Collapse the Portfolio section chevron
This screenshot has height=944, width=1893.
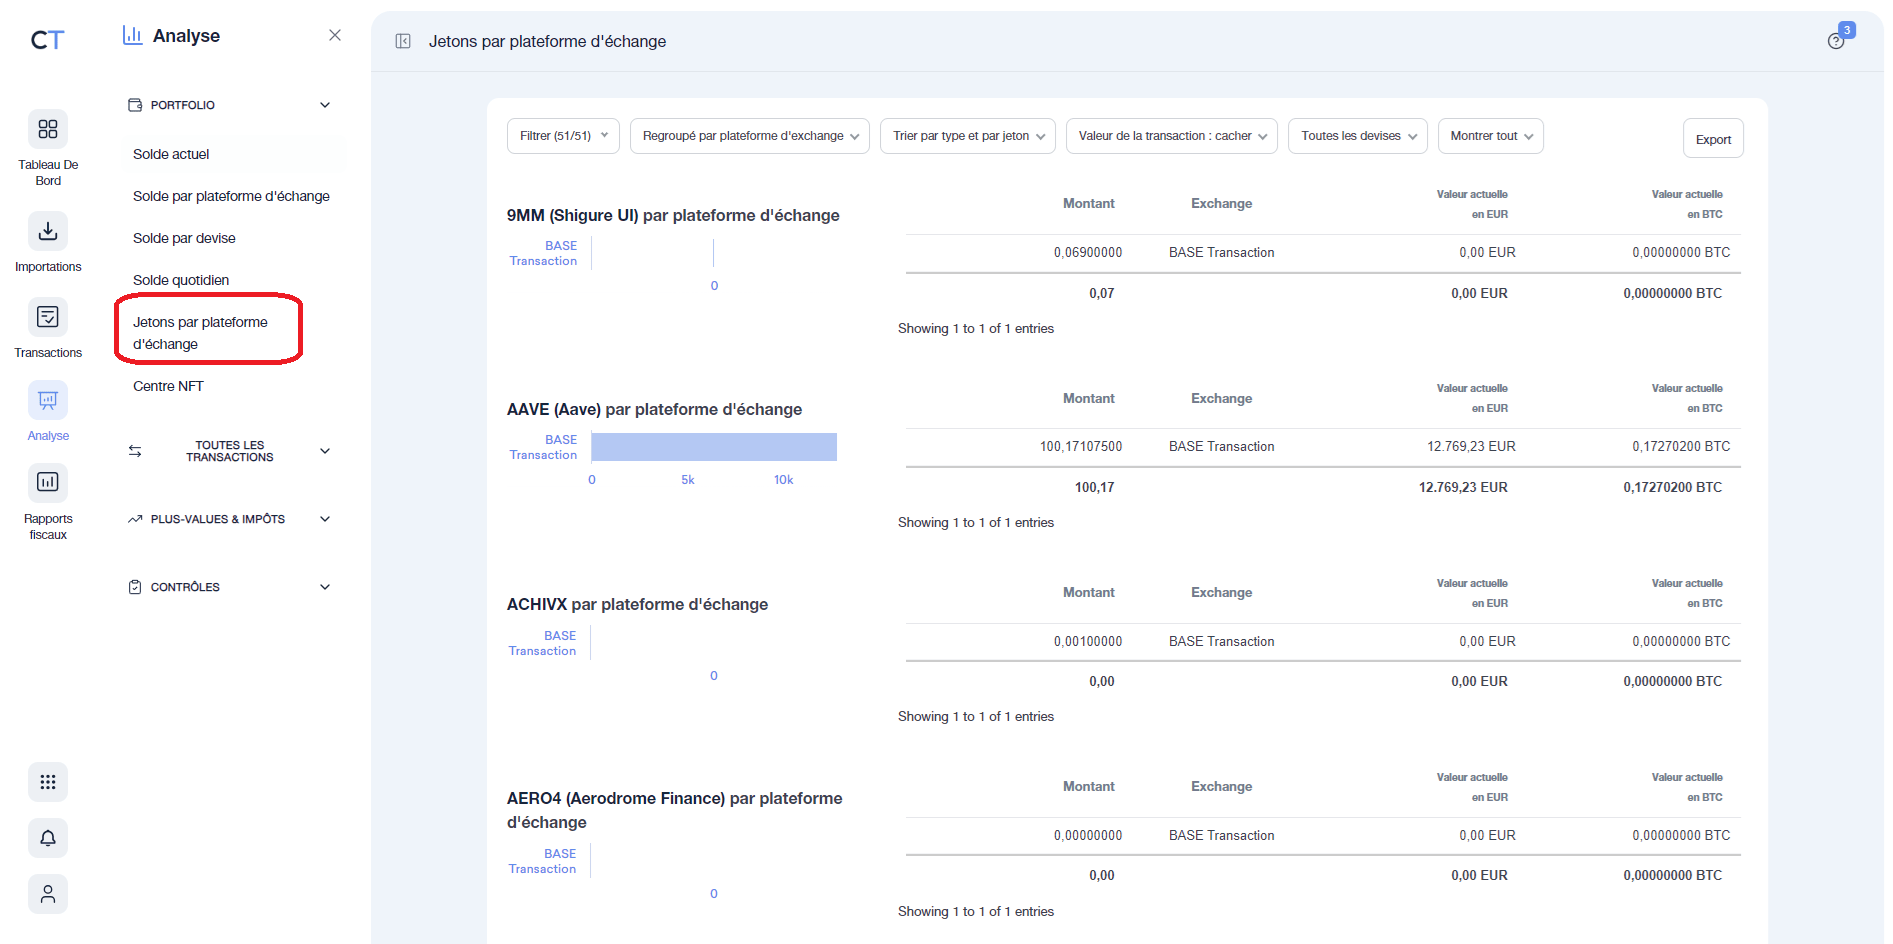[x=324, y=104]
